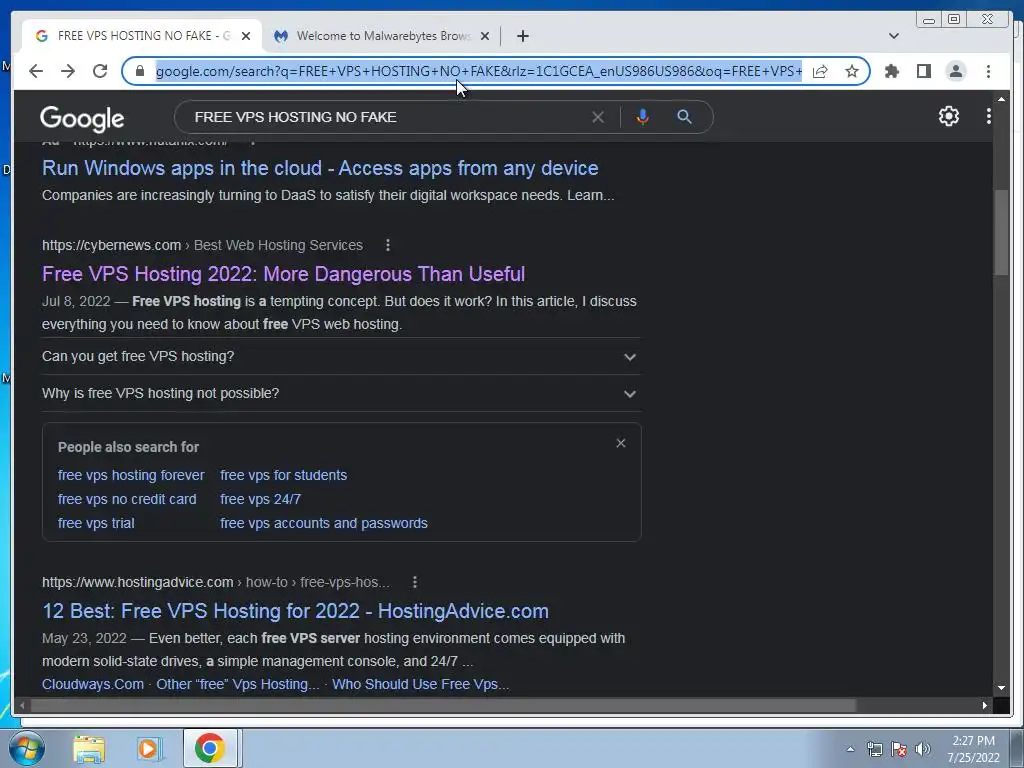
Task: Open Google apps dots menu
Action: [x=988, y=116]
